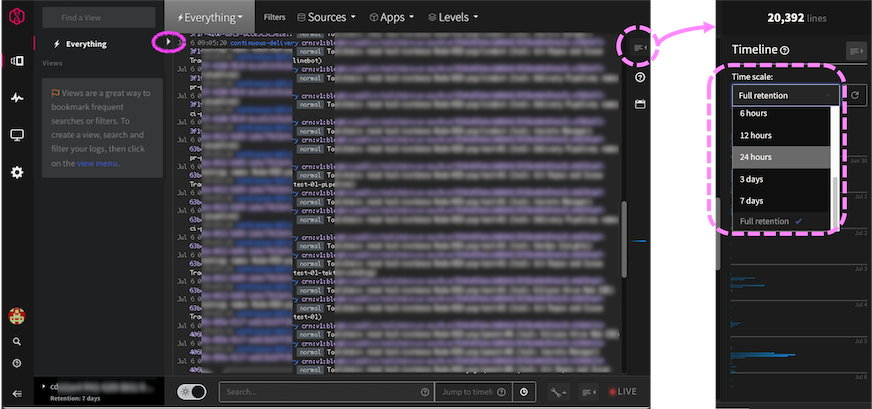Open the activity pulse icon in the sidebar
Viewport: 872px width, 409px height.
pos(17,98)
